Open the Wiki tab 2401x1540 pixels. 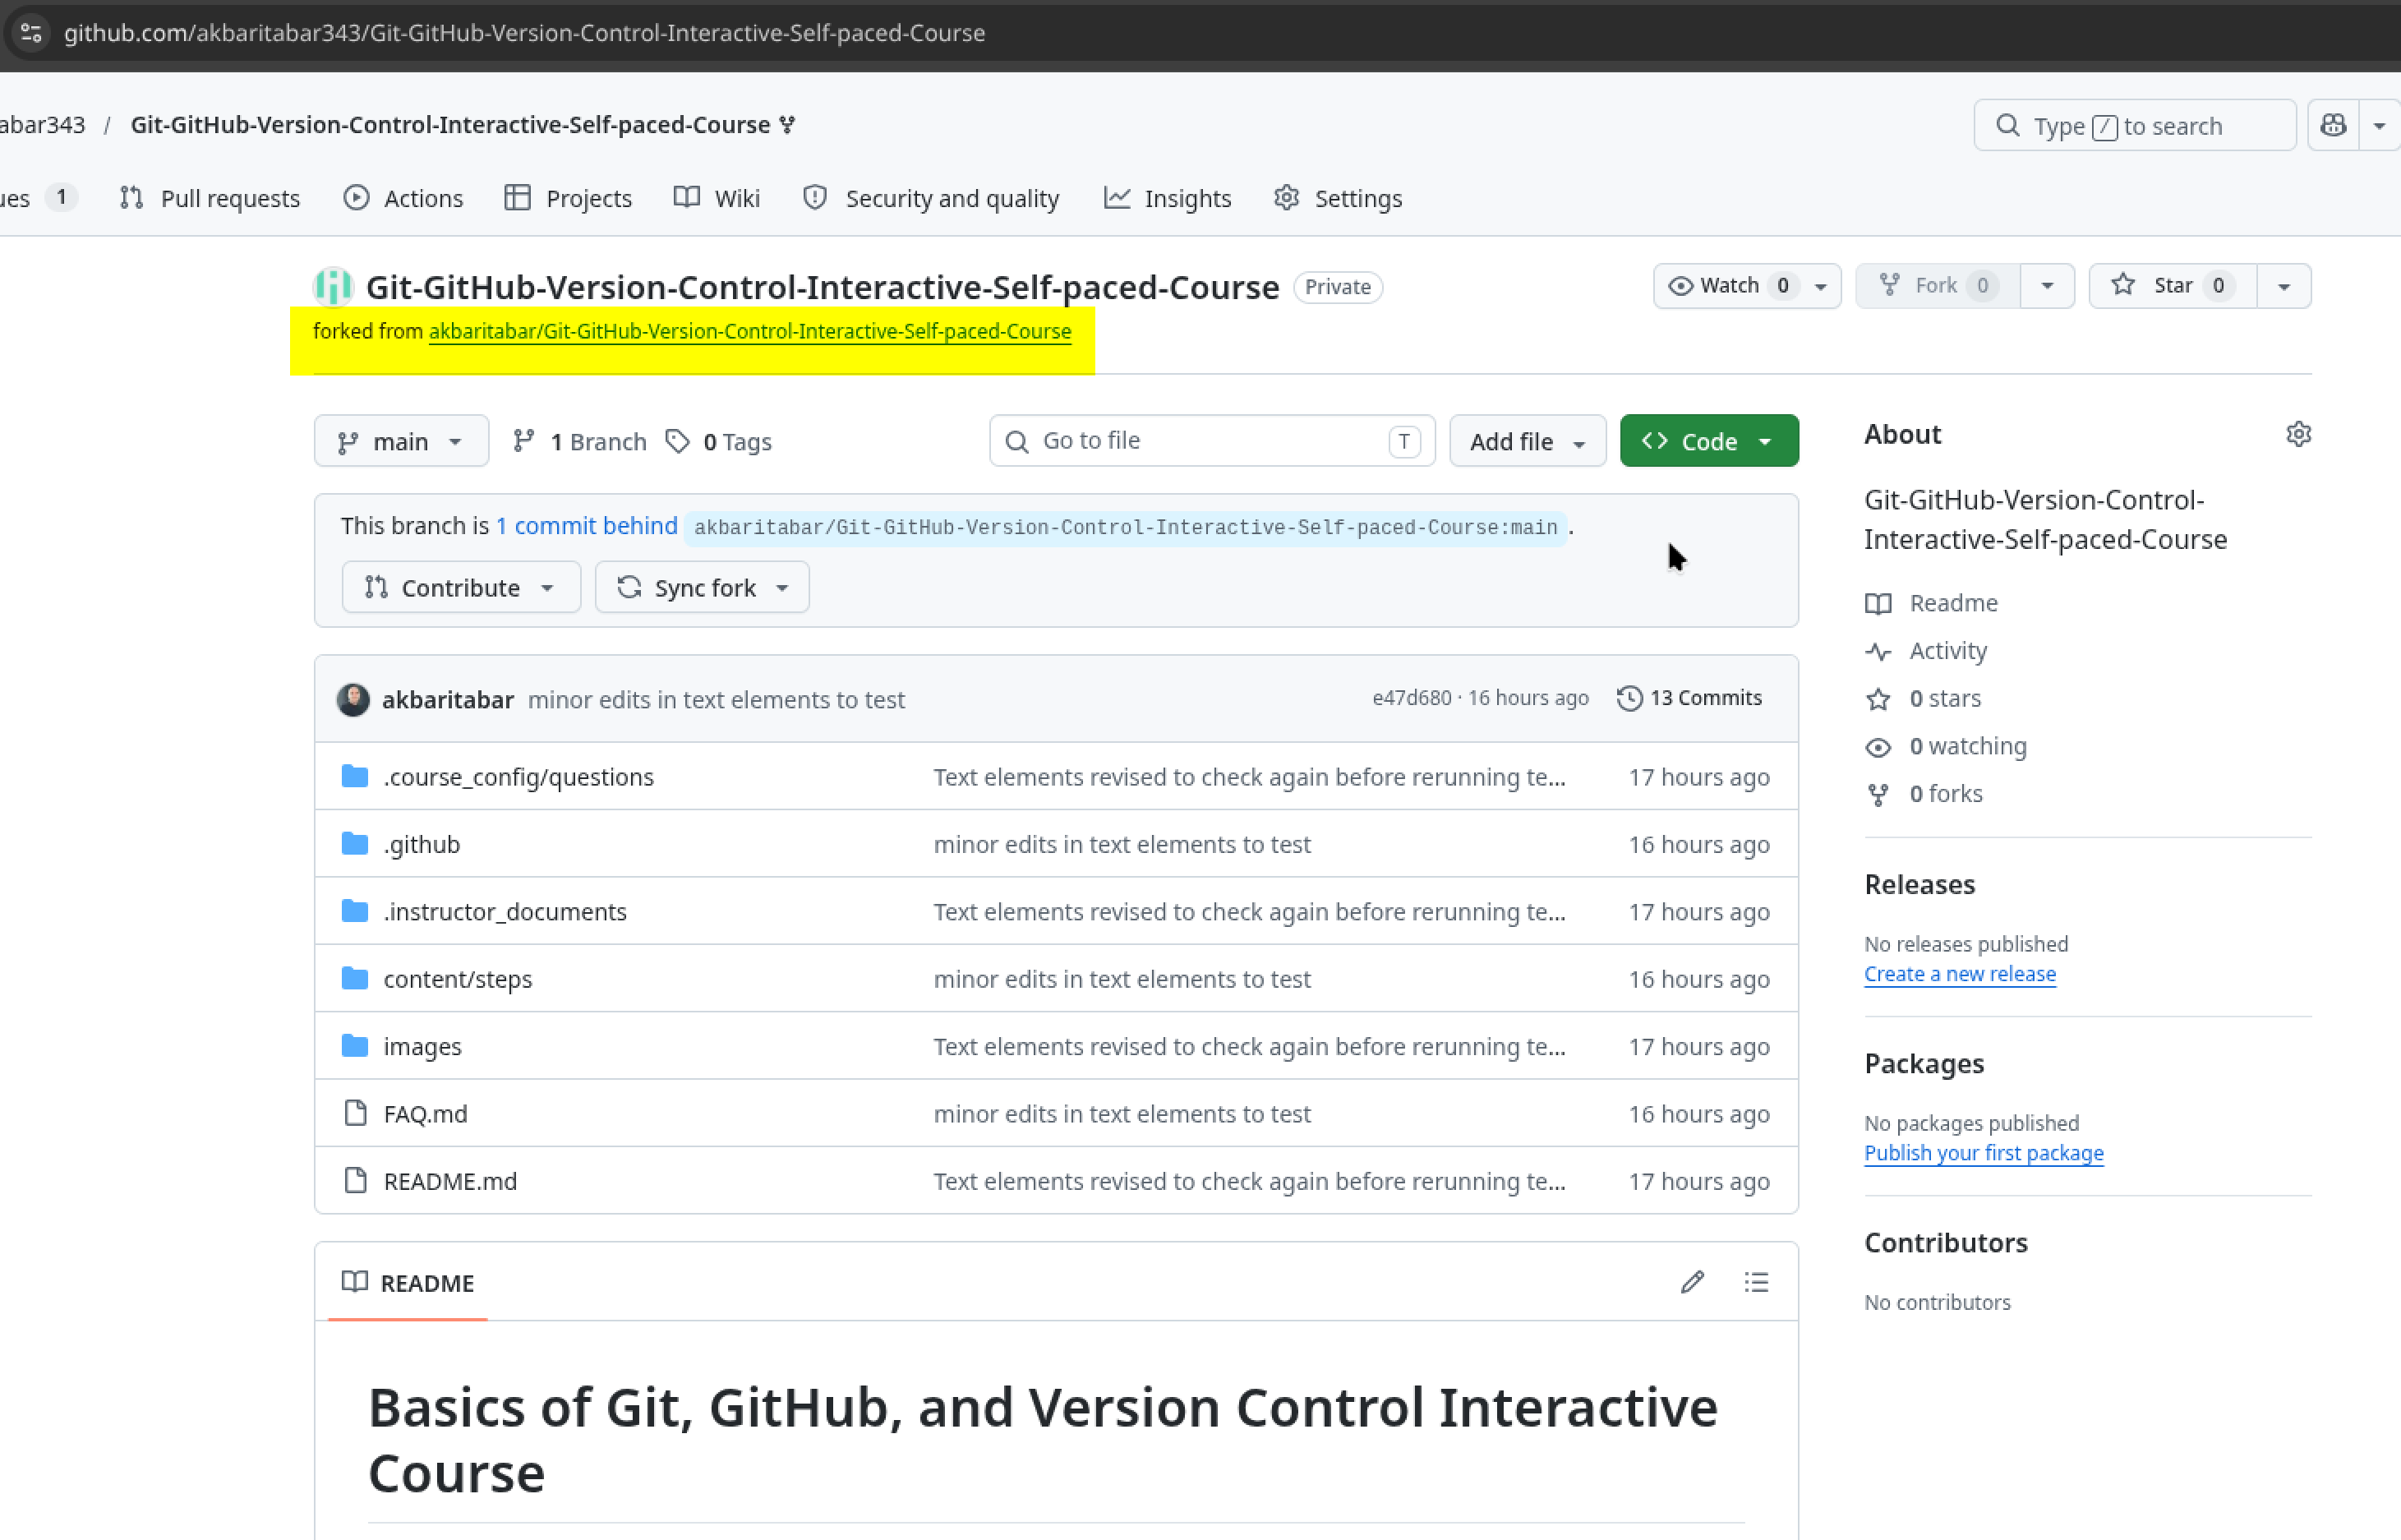[x=717, y=198]
